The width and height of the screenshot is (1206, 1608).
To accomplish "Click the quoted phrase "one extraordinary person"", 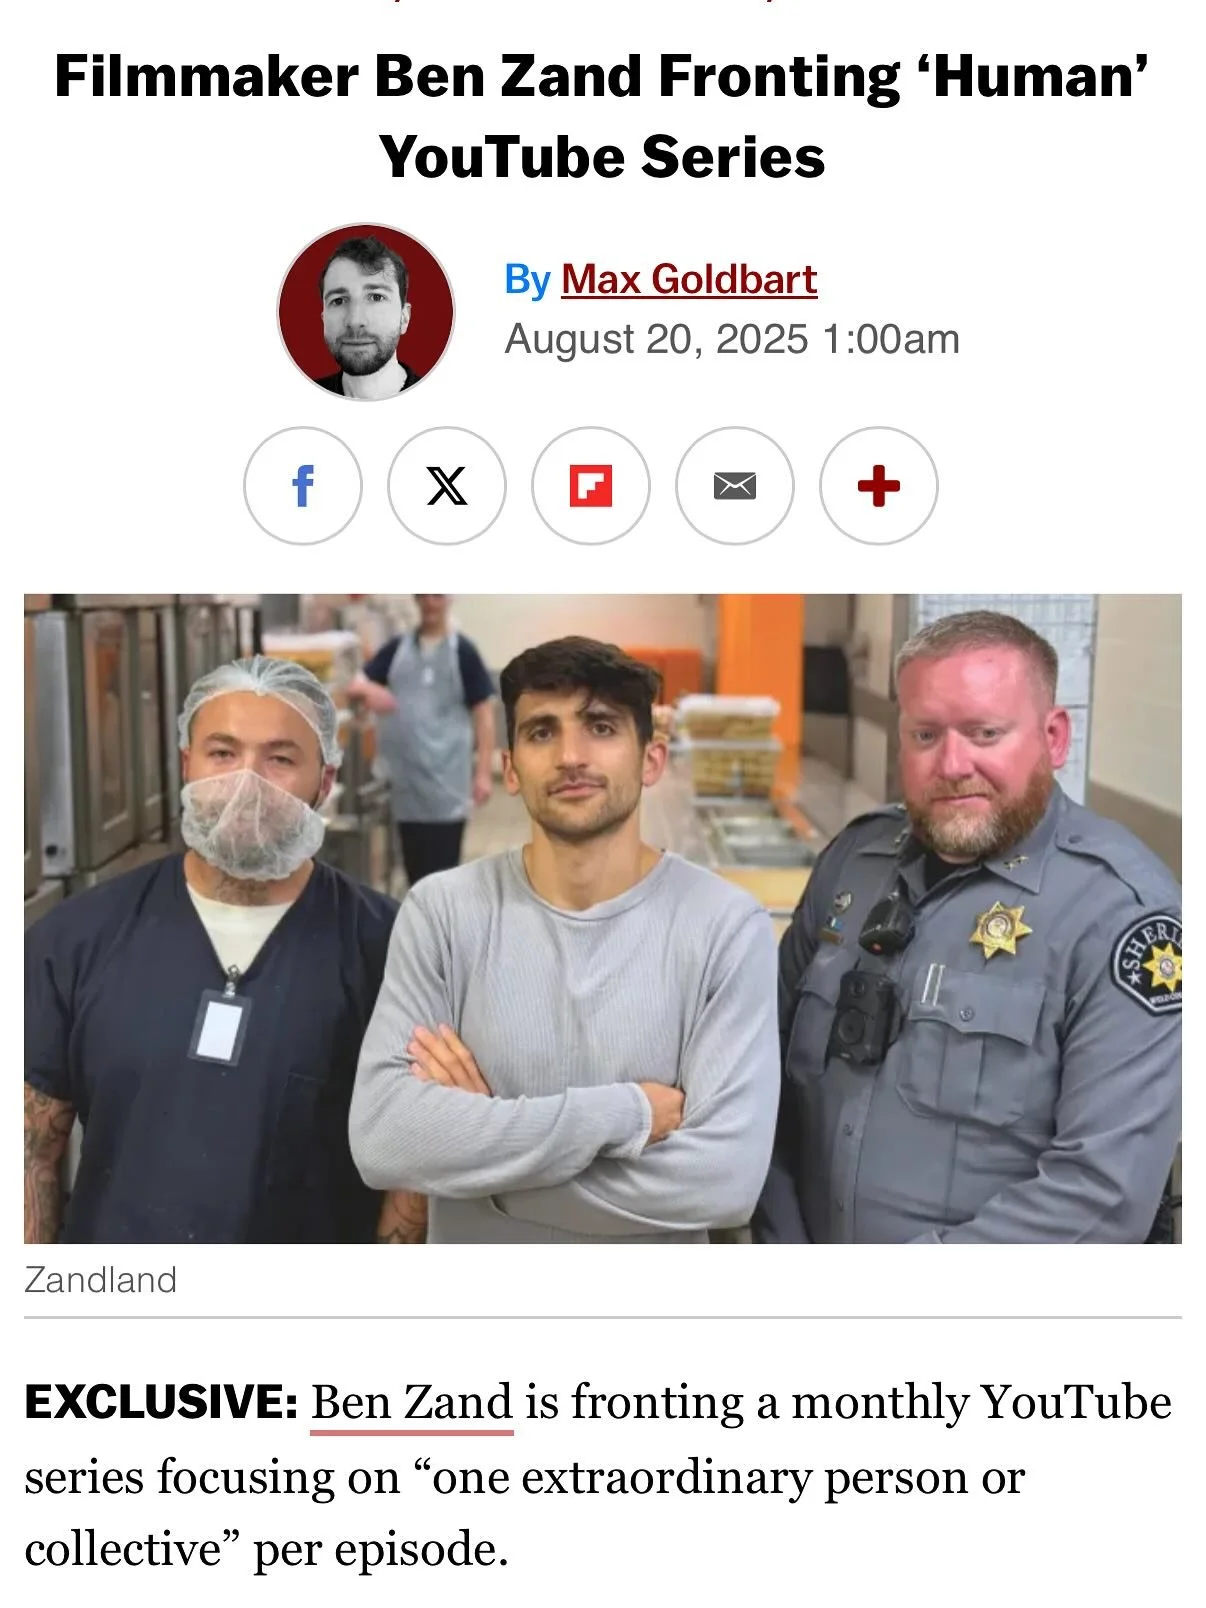I will point(620,1477).
